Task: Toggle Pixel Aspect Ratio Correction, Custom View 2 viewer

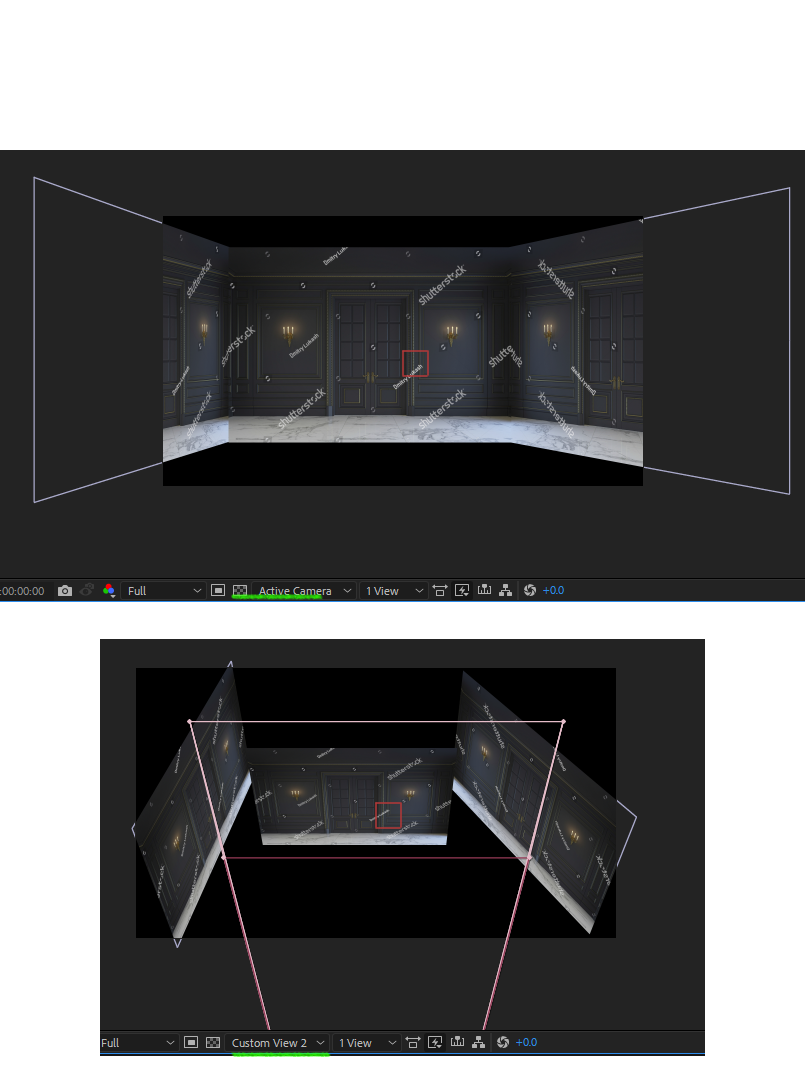Action: point(413,1042)
